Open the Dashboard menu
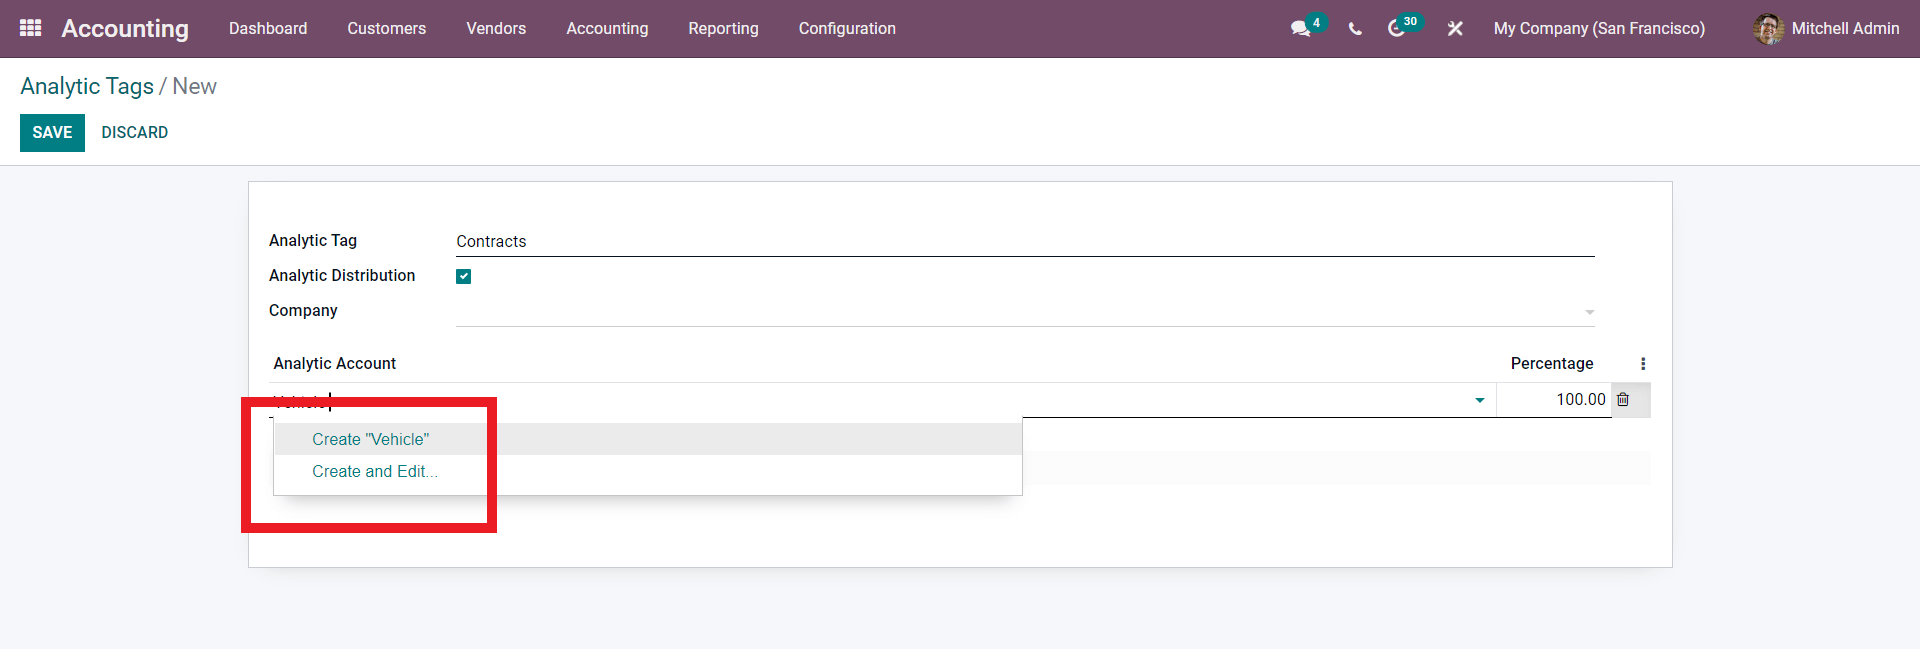Image resolution: width=1920 pixels, height=649 pixels. (x=268, y=29)
